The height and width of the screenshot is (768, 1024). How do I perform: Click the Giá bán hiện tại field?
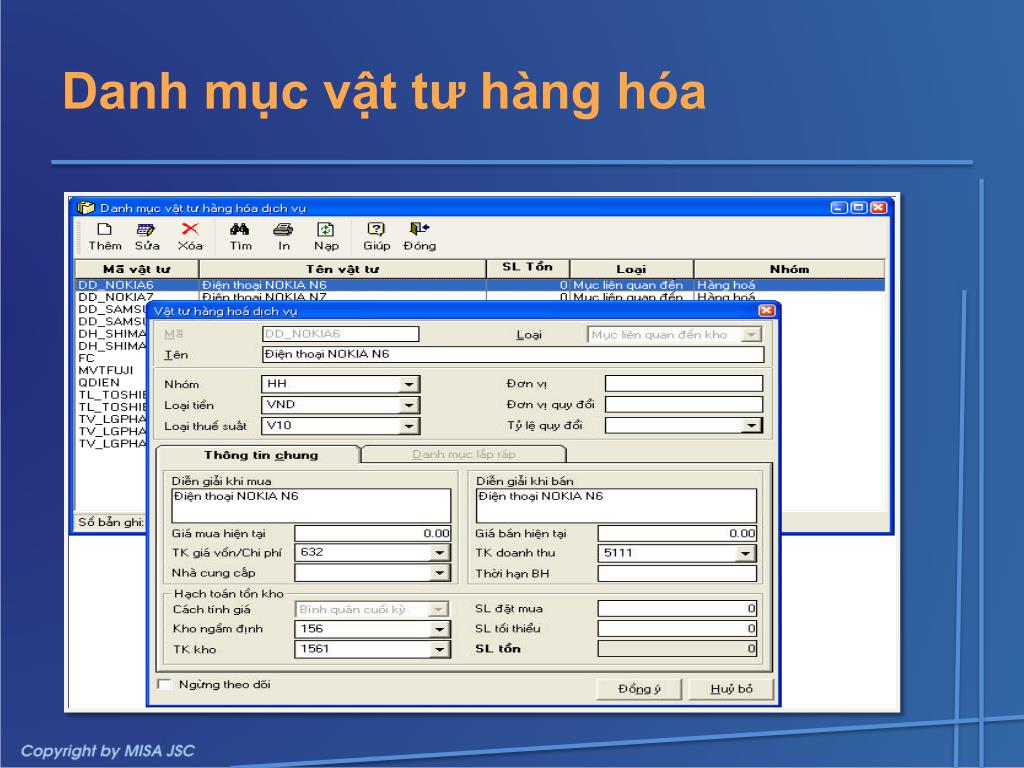click(677, 533)
